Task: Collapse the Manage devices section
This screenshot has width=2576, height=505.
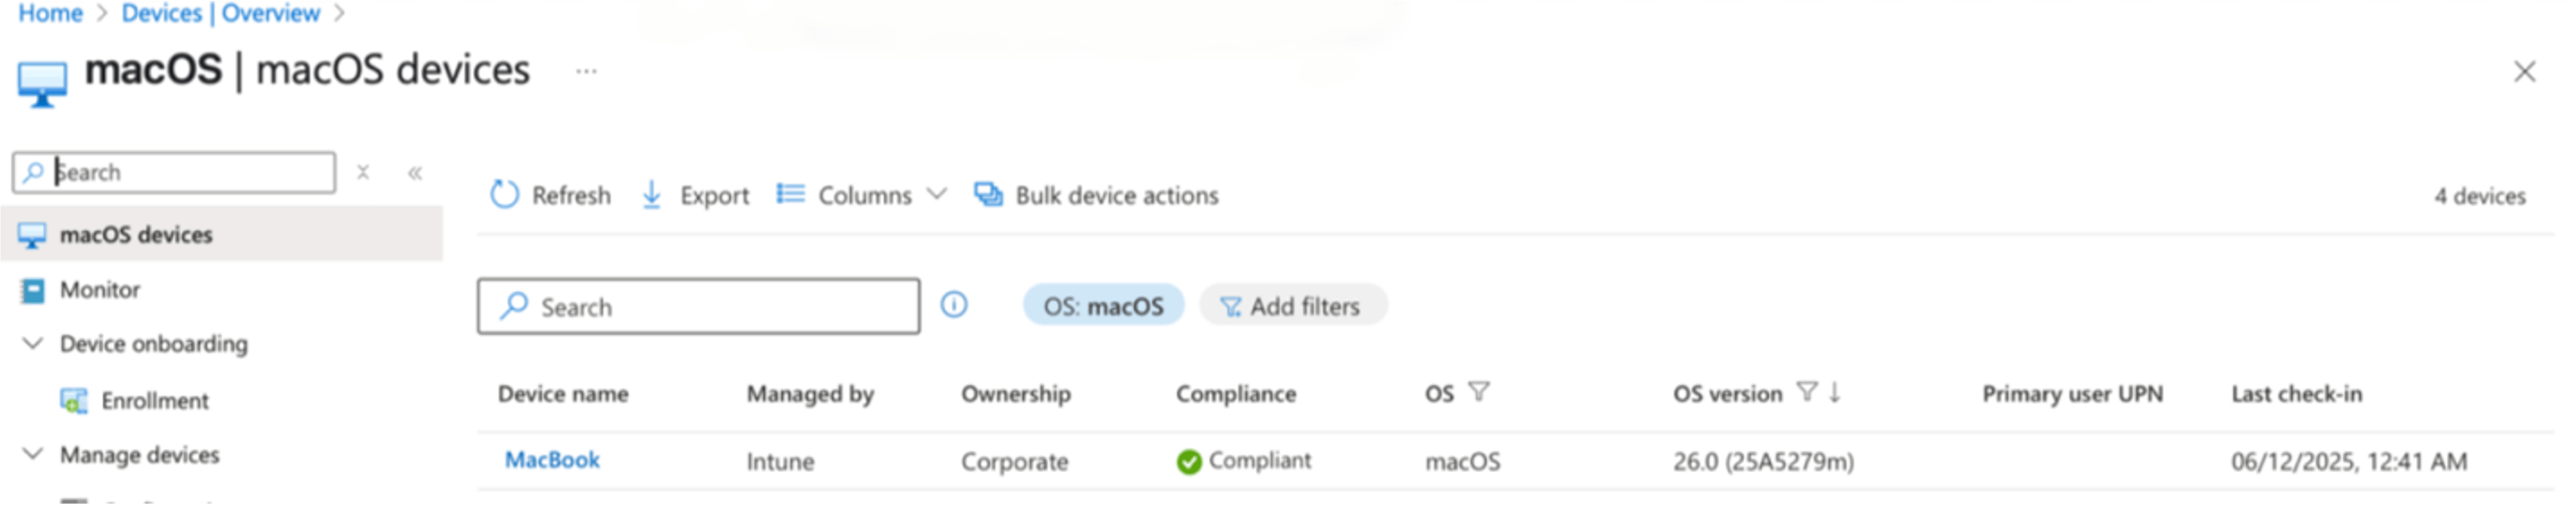Action: [33, 454]
